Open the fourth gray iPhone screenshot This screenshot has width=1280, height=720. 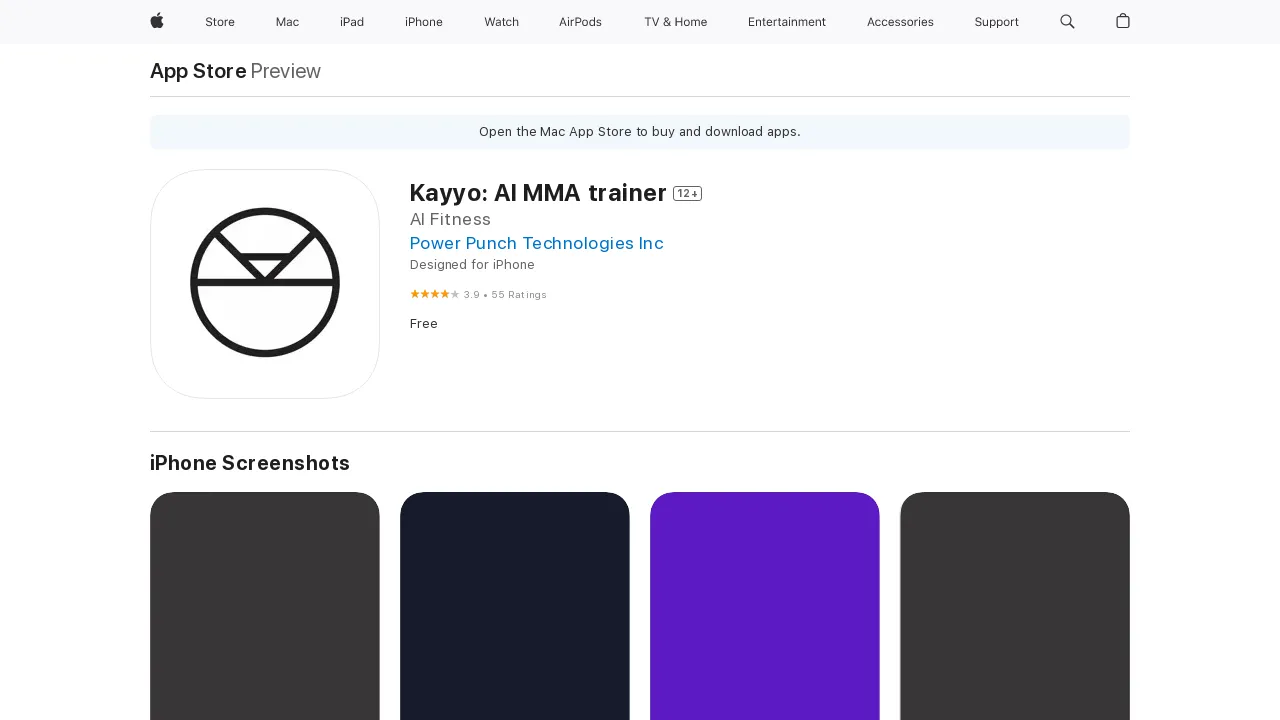tap(1015, 606)
